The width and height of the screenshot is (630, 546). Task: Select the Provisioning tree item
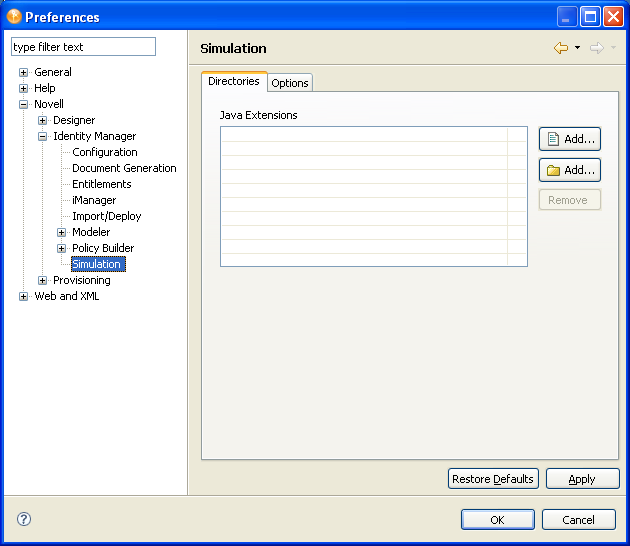(x=82, y=280)
